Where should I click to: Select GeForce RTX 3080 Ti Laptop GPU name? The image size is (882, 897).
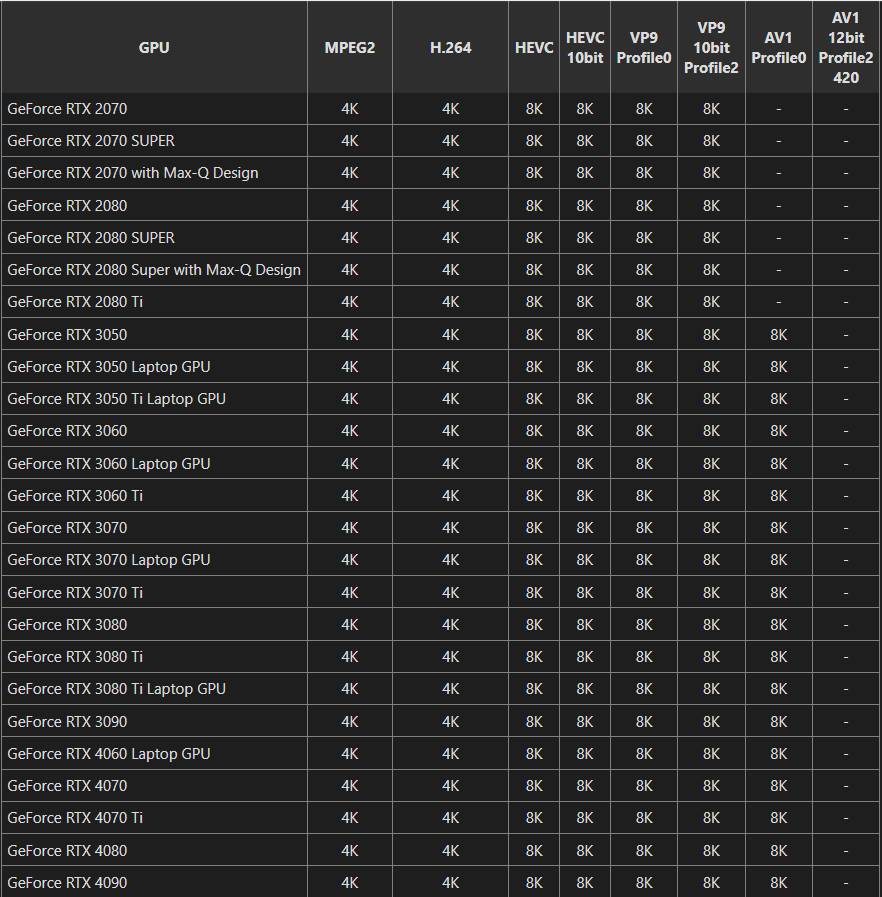116,688
